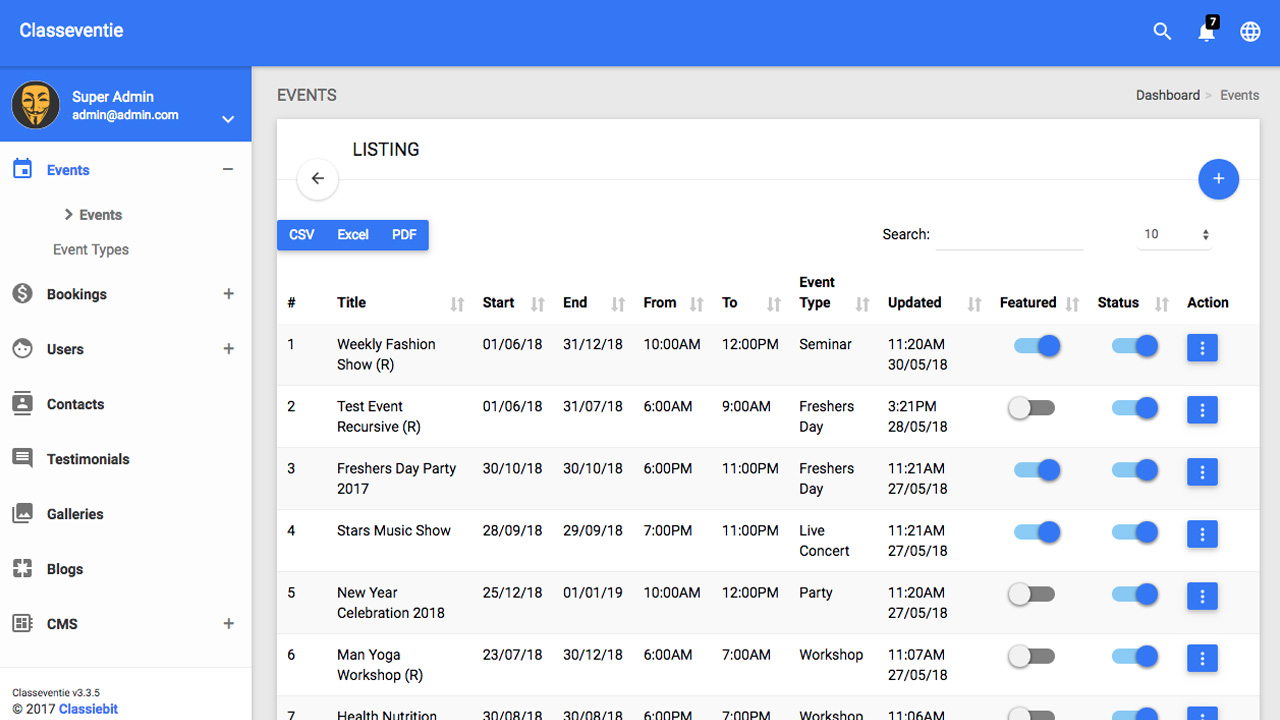The image size is (1280, 720).
Task: Expand the Super Admin profile dropdown arrow
Action: tap(228, 119)
